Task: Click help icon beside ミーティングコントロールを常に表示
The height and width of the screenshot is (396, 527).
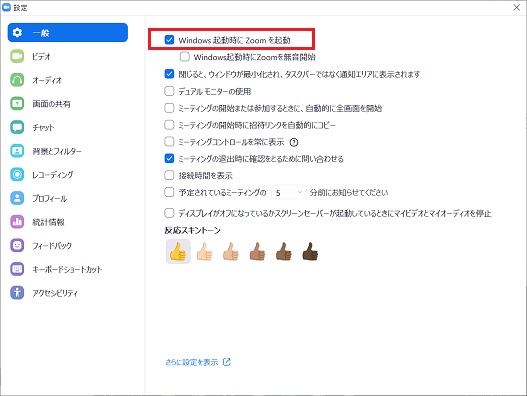Action: (x=294, y=143)
